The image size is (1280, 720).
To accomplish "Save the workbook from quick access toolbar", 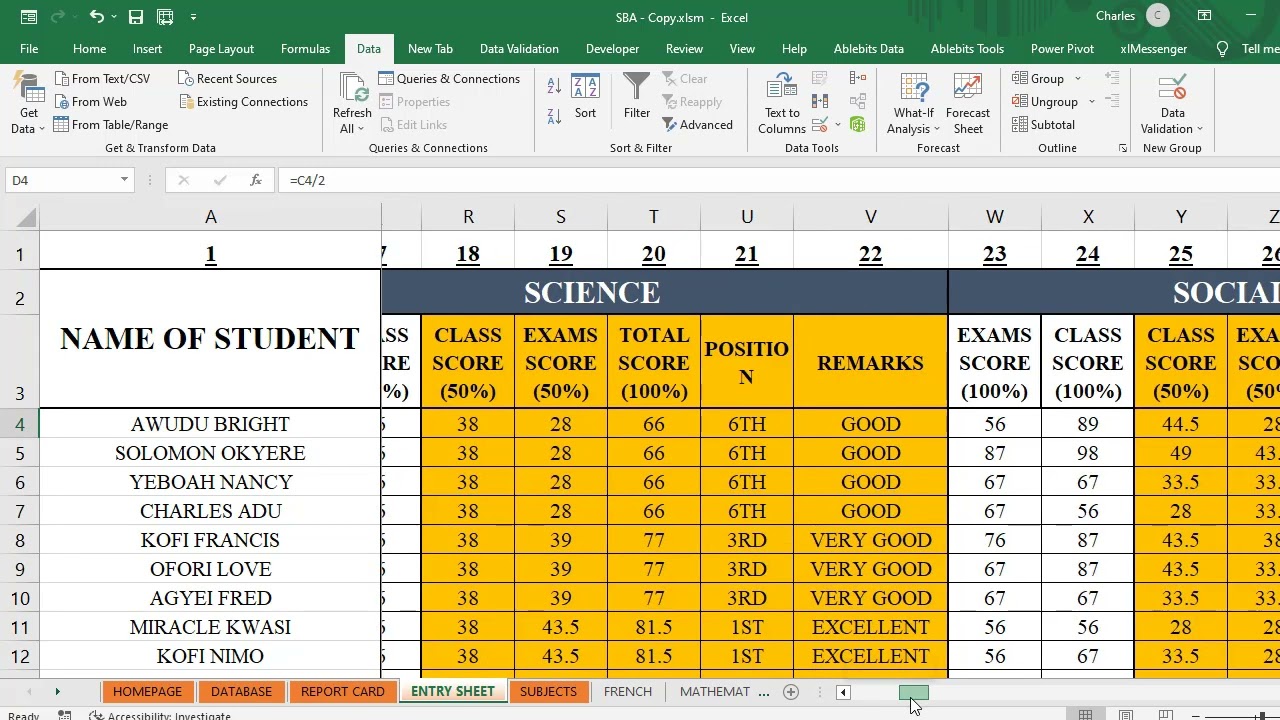I will pos(135,17).
